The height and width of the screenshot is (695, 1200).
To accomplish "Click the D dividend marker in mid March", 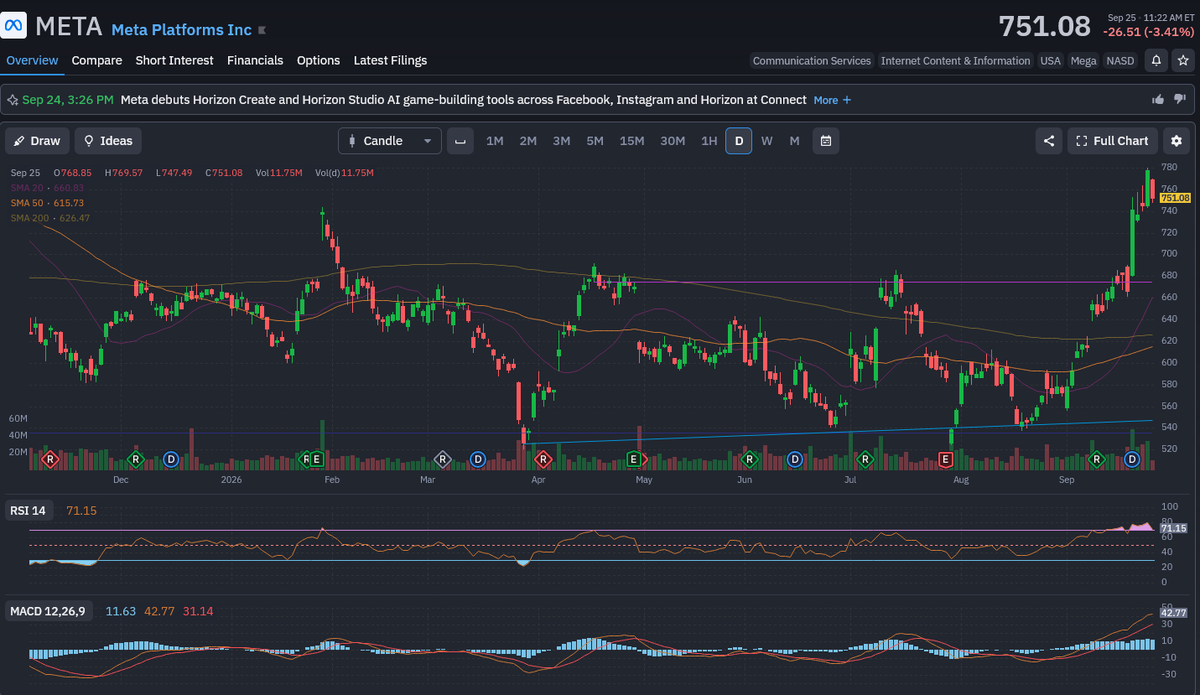I will pyautogui.click(x=478, y=459).
